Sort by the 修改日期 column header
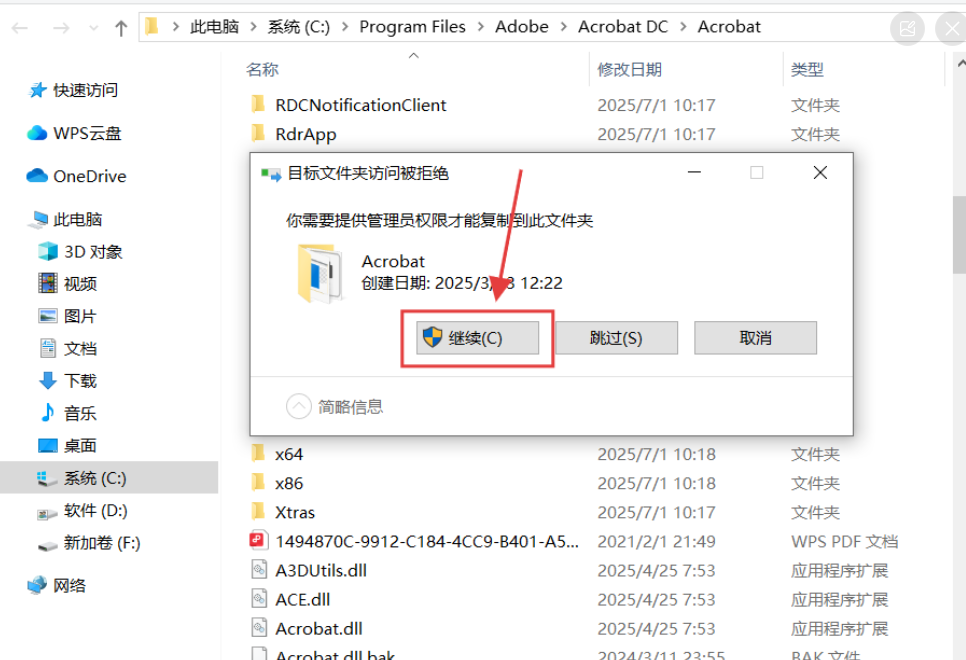966x660 pixels. pos(630,70)
